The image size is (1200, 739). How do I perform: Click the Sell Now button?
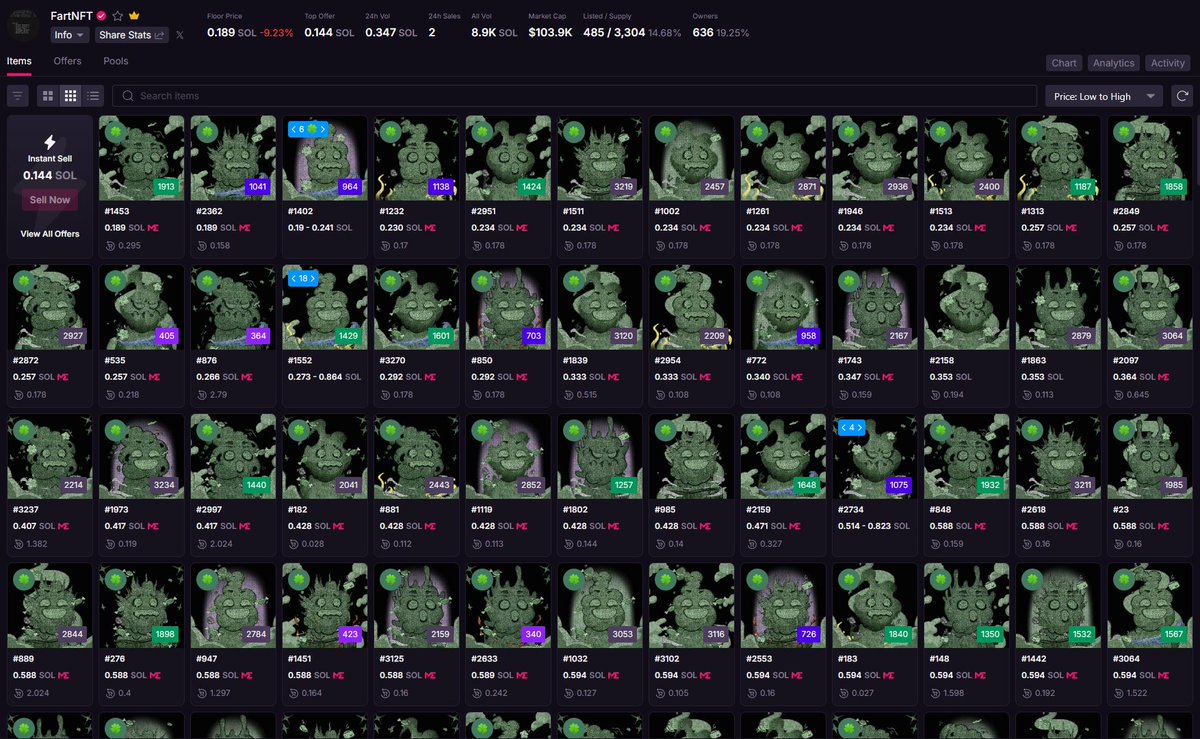point(50,200)
